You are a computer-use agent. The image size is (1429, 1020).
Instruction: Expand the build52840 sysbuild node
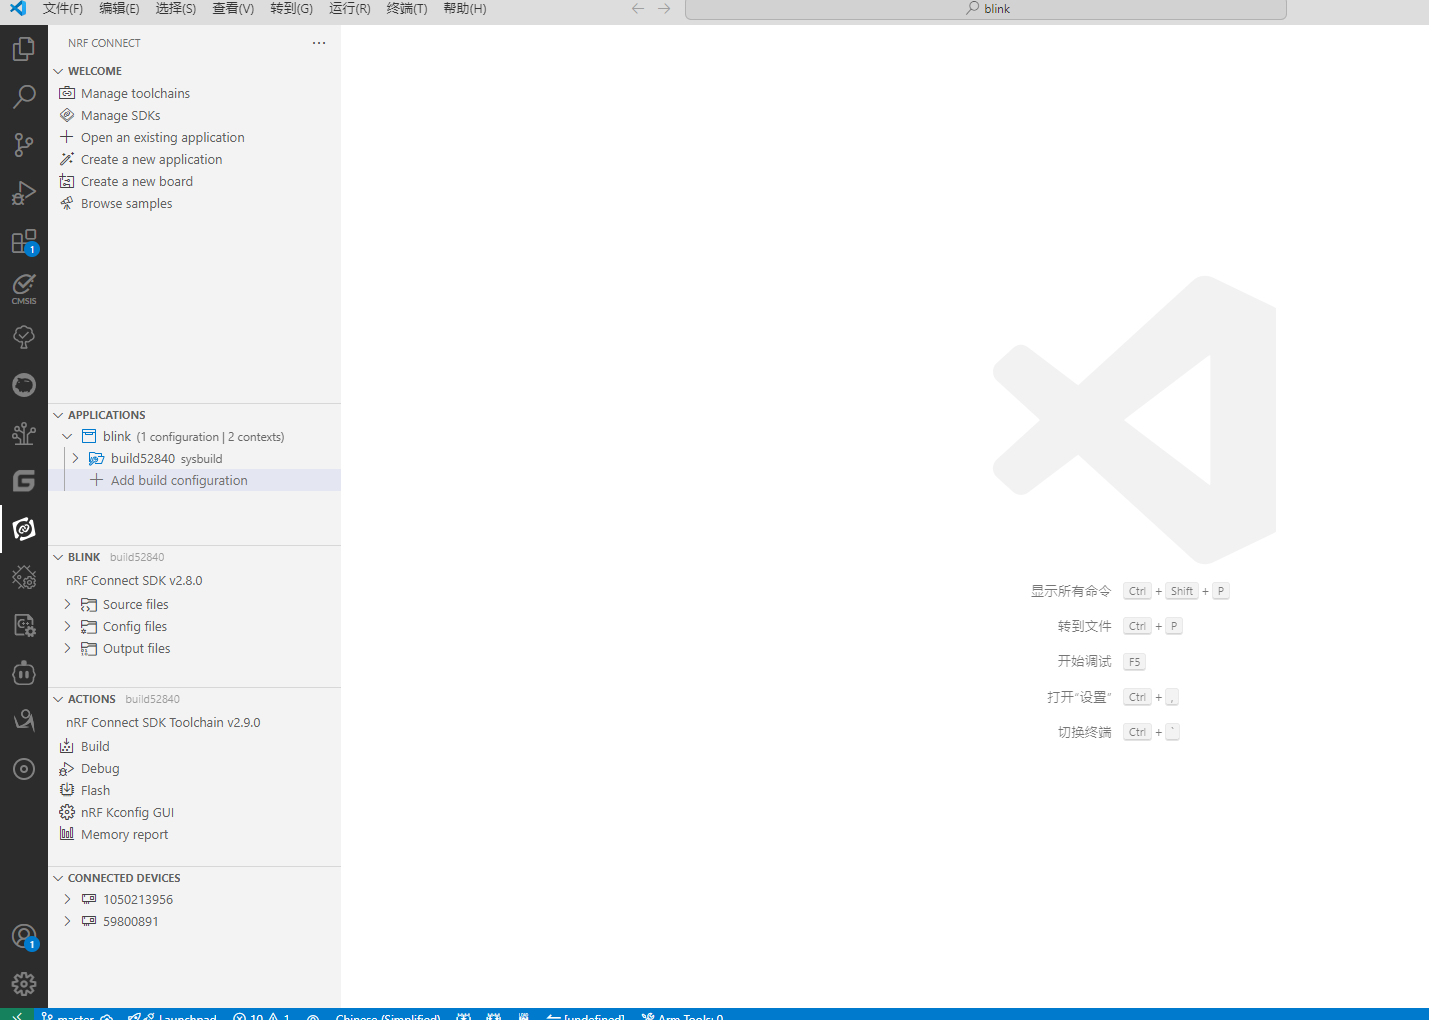pyautogui.click(x=75, y=459)
